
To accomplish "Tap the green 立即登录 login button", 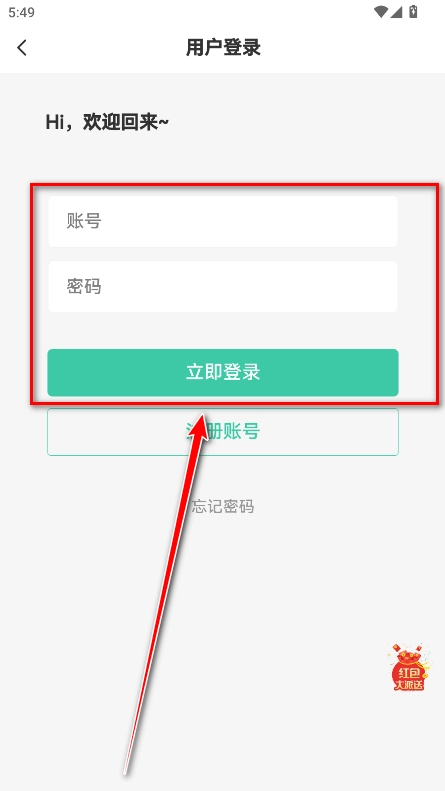I will pyautogui.click(x=222, y=372).
